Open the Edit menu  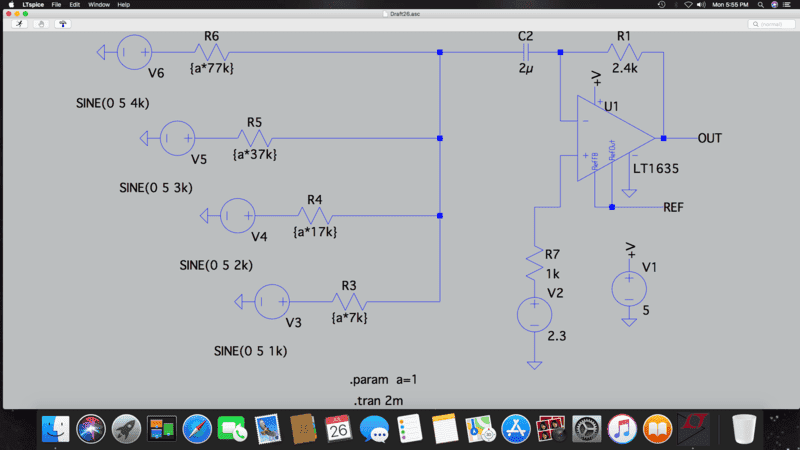click(75, 5)
